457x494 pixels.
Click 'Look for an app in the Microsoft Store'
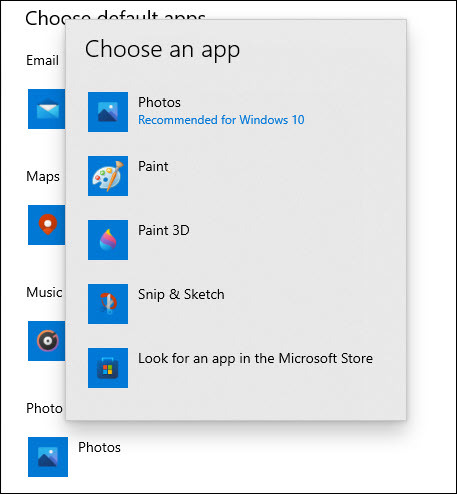(x=256, y=359)
